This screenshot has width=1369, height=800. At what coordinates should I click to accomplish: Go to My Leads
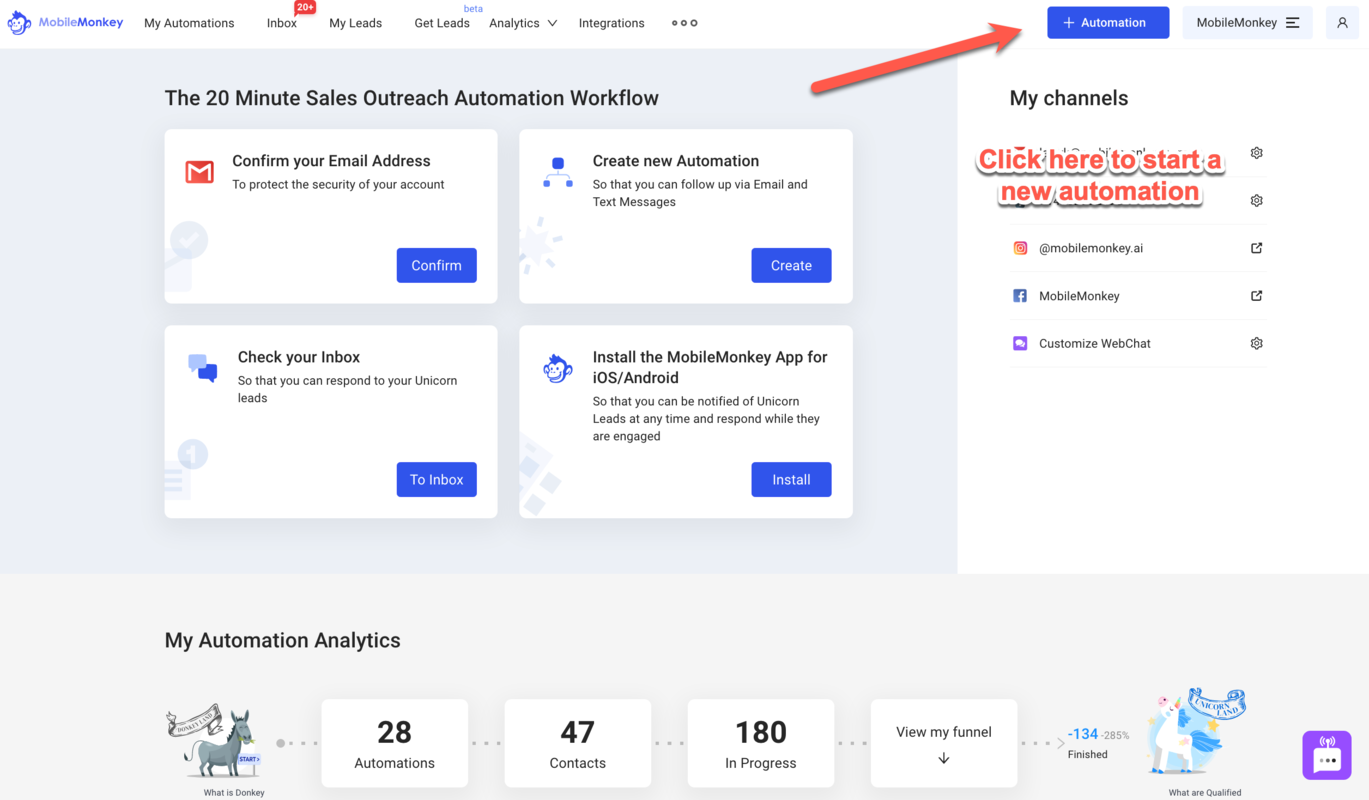click(355, 23)
